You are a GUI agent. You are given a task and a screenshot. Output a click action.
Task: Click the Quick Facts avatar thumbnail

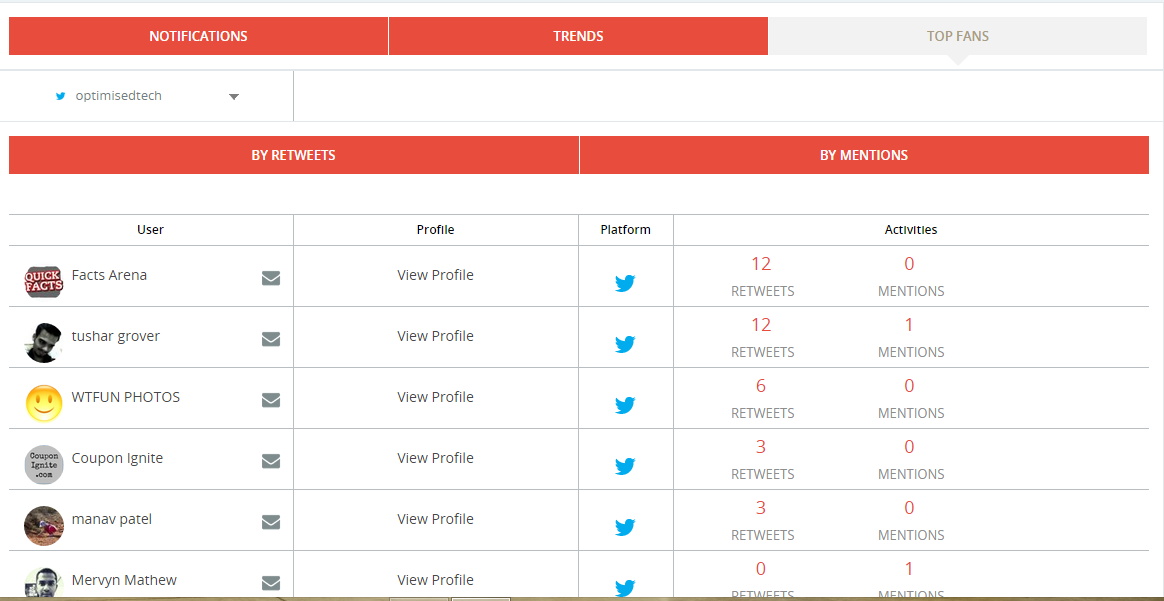tap(44, 282)
